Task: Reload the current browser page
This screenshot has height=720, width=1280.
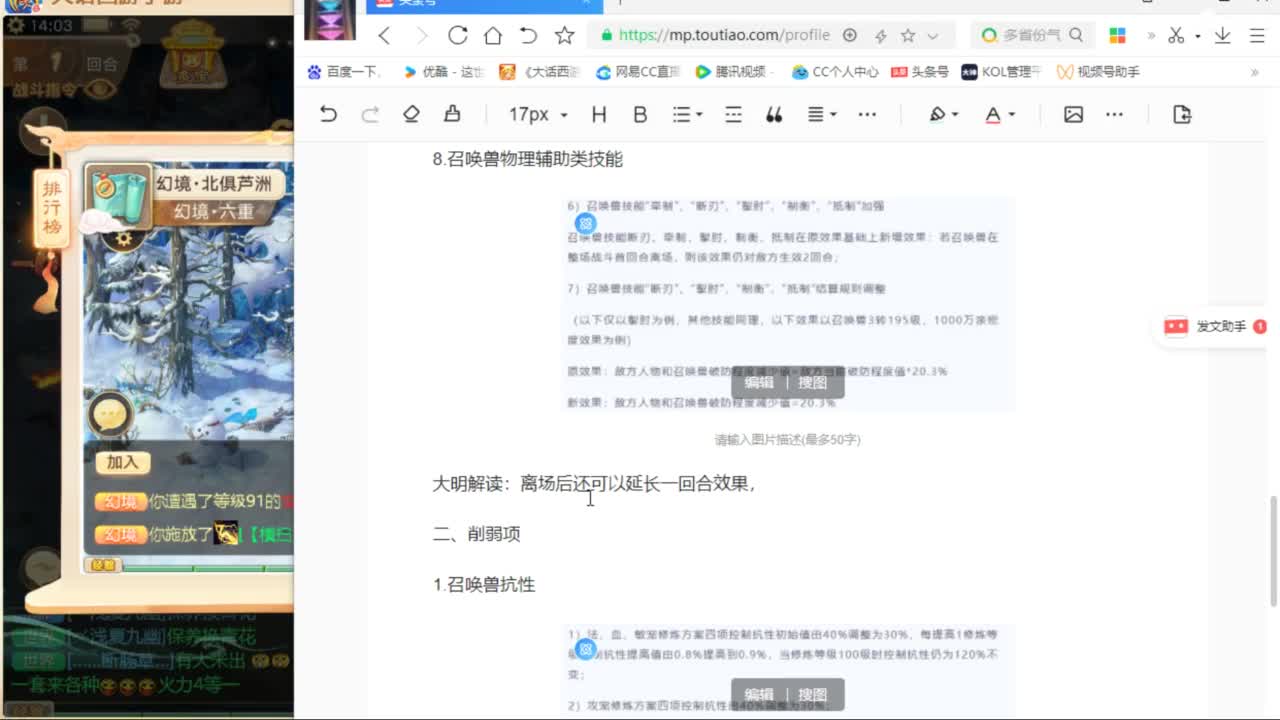Action: (x=457, y=35)
